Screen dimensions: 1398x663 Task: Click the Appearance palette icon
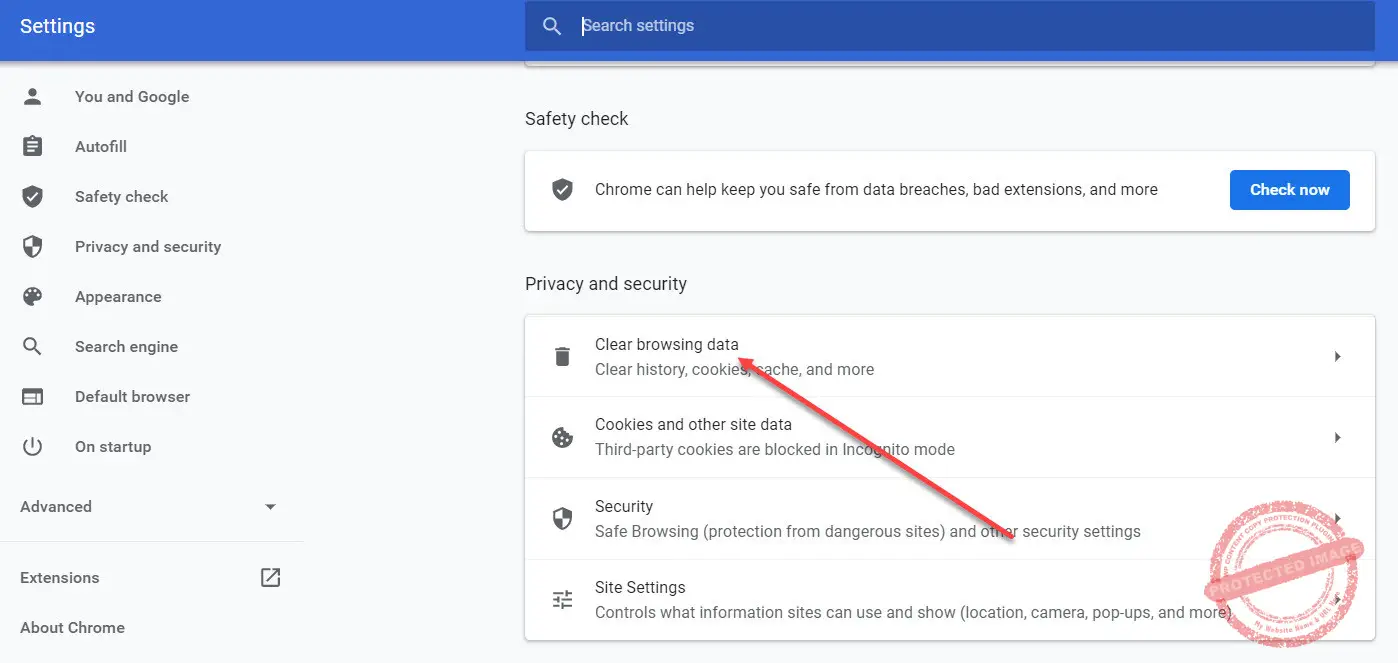click(x=33, y=297)
